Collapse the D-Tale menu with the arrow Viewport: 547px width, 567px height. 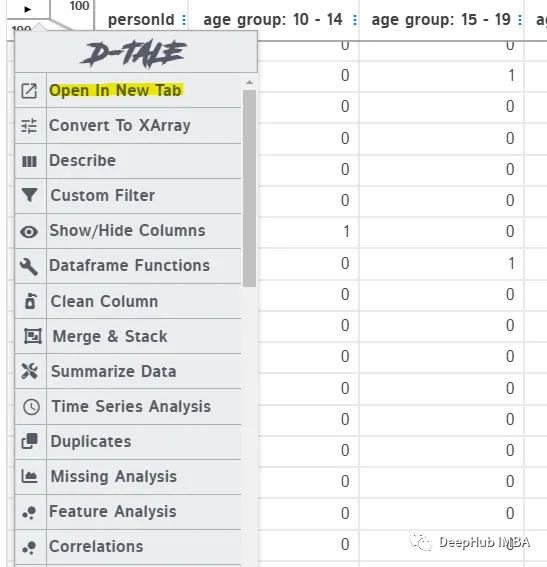27,9
